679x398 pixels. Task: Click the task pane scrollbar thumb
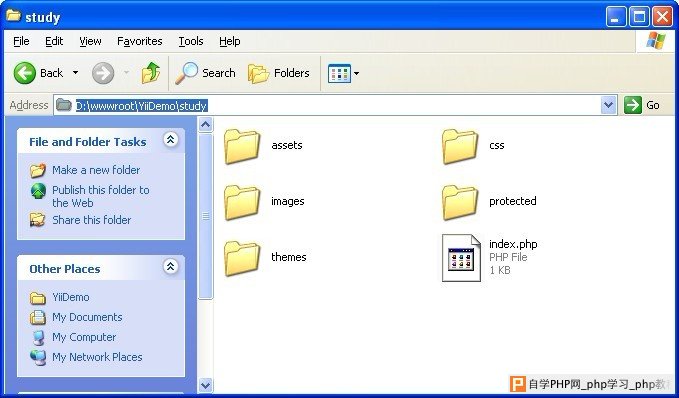click(206, 216)
